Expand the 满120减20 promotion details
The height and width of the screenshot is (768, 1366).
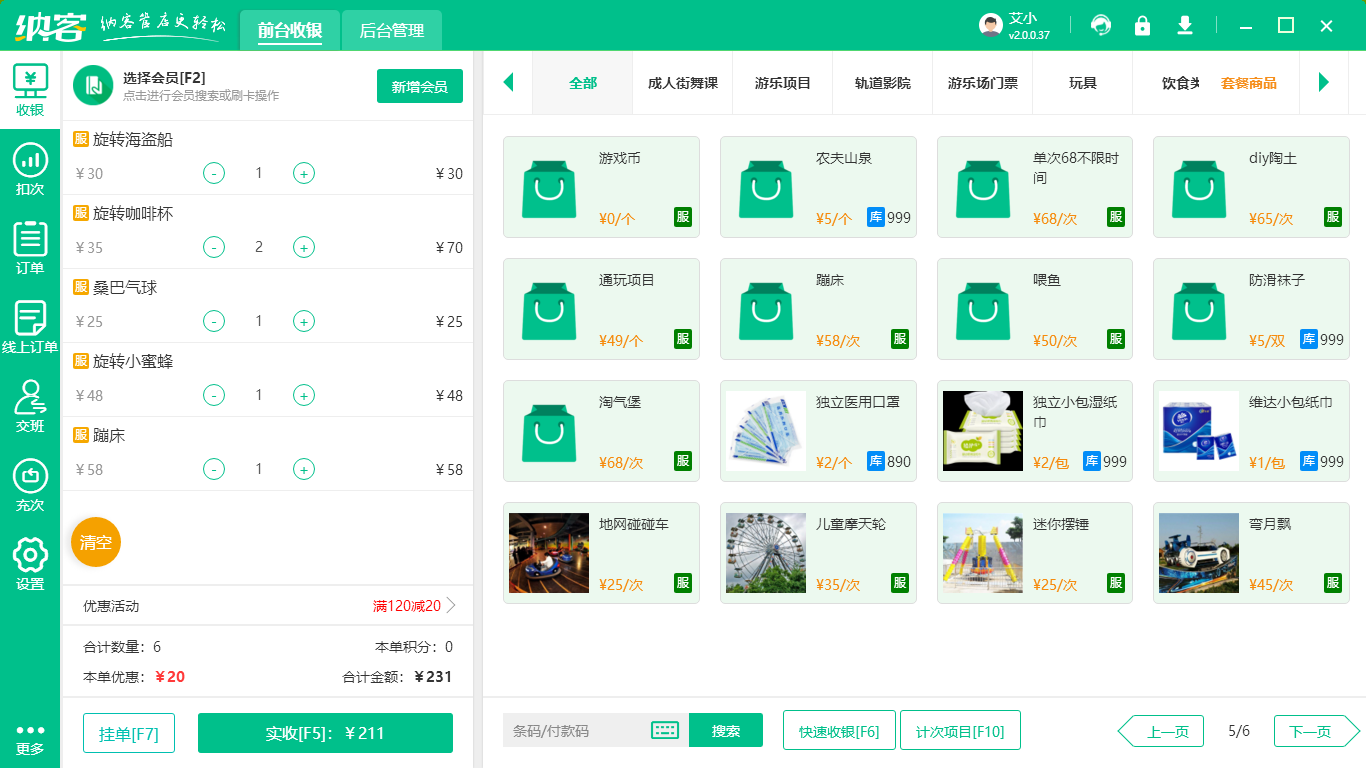403,604
